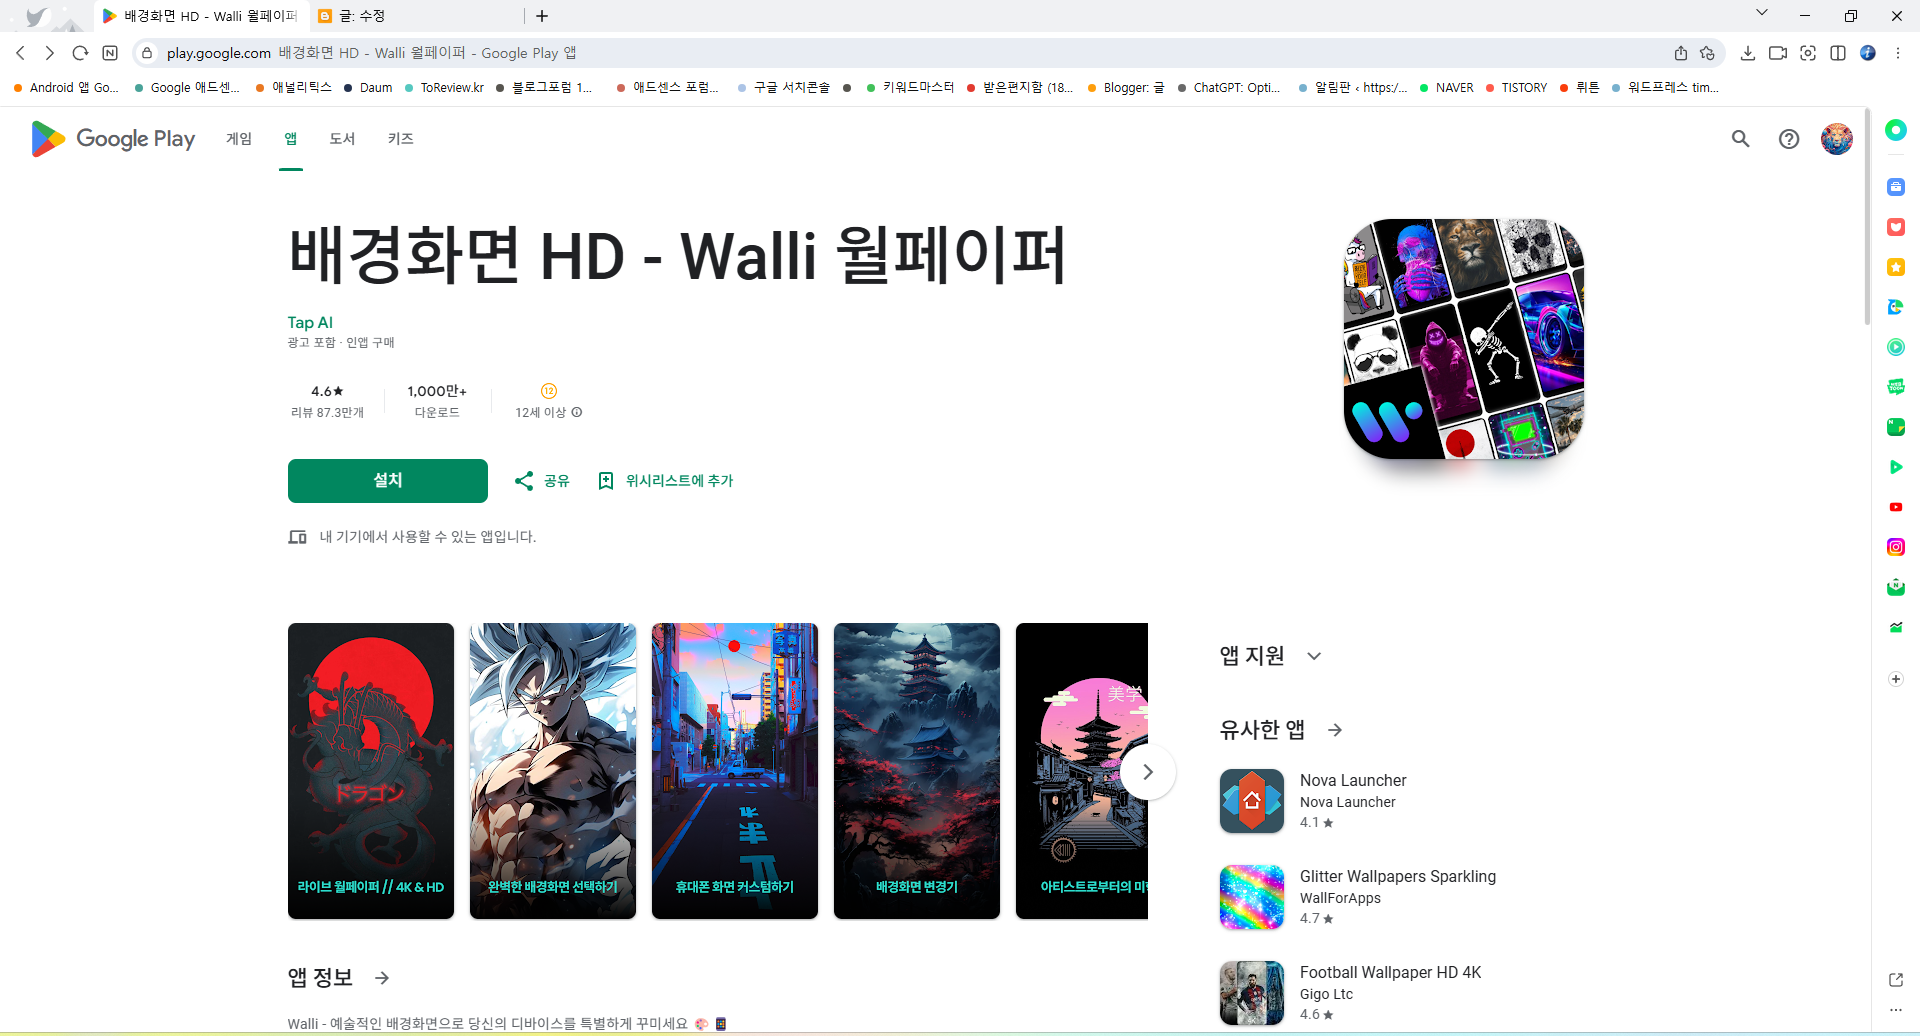Image resolution: width=1920 pixels, height=1036 pixels.
Task: Open sidebar in new window icon
Action: coord(1896,980)
